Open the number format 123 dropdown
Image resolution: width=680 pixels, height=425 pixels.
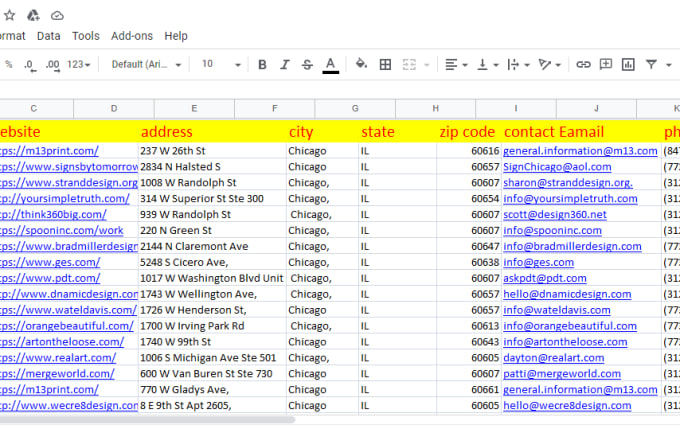click(78, 65)
